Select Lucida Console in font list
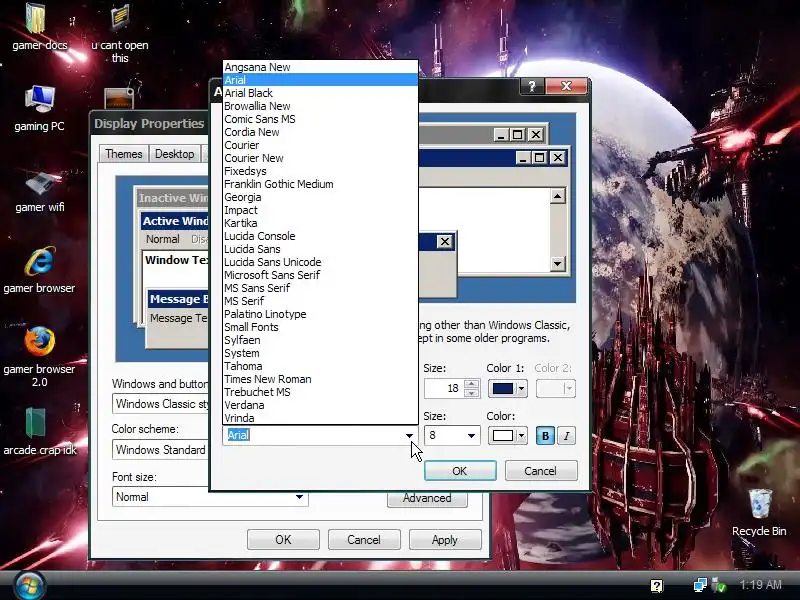The image size is (800, 600). click(x=320, y=236)
